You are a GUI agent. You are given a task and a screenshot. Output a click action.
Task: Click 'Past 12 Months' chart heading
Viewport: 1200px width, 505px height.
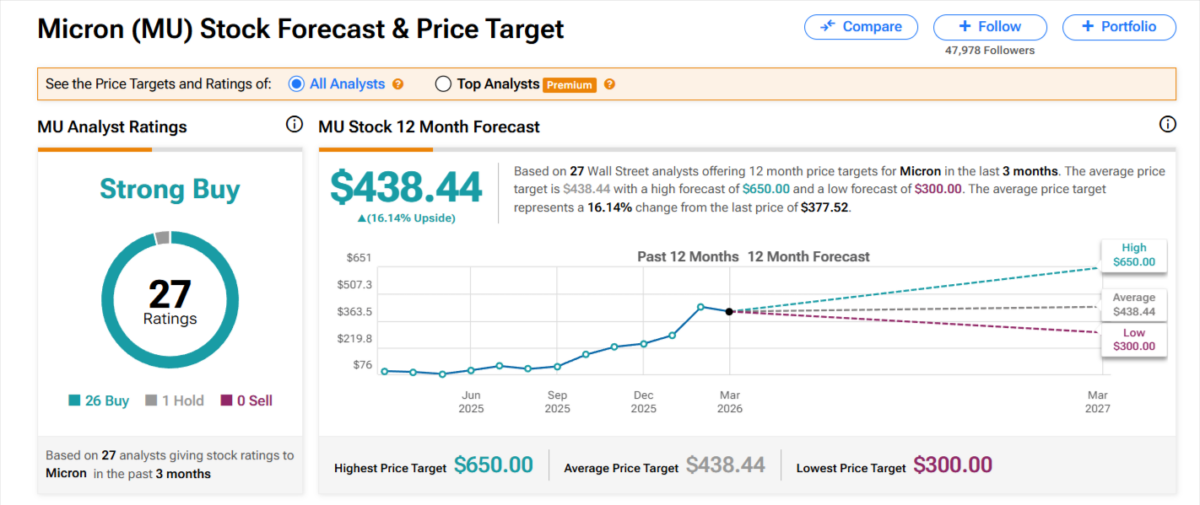click(687, 257)
